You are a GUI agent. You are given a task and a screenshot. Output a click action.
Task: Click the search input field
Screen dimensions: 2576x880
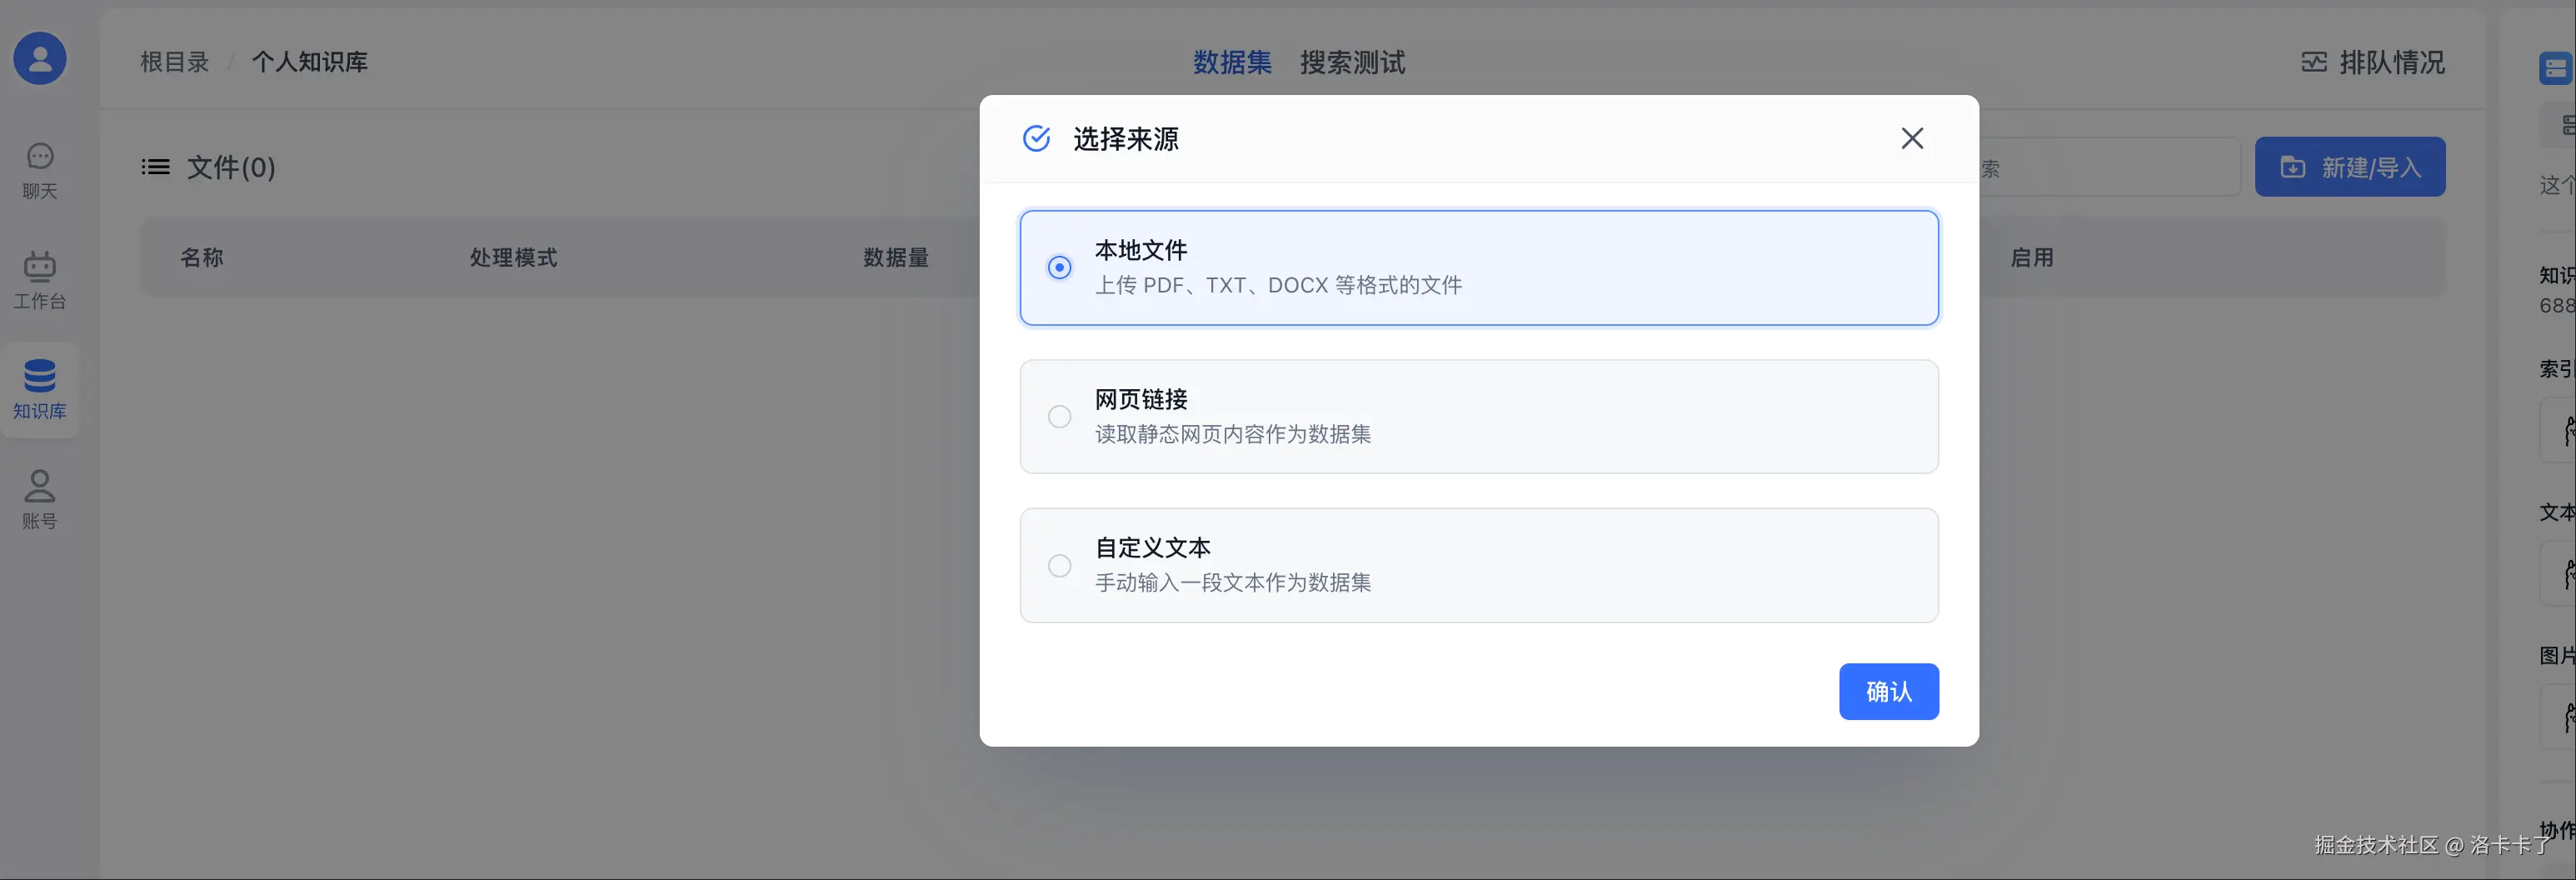(x=2110, y=168)
